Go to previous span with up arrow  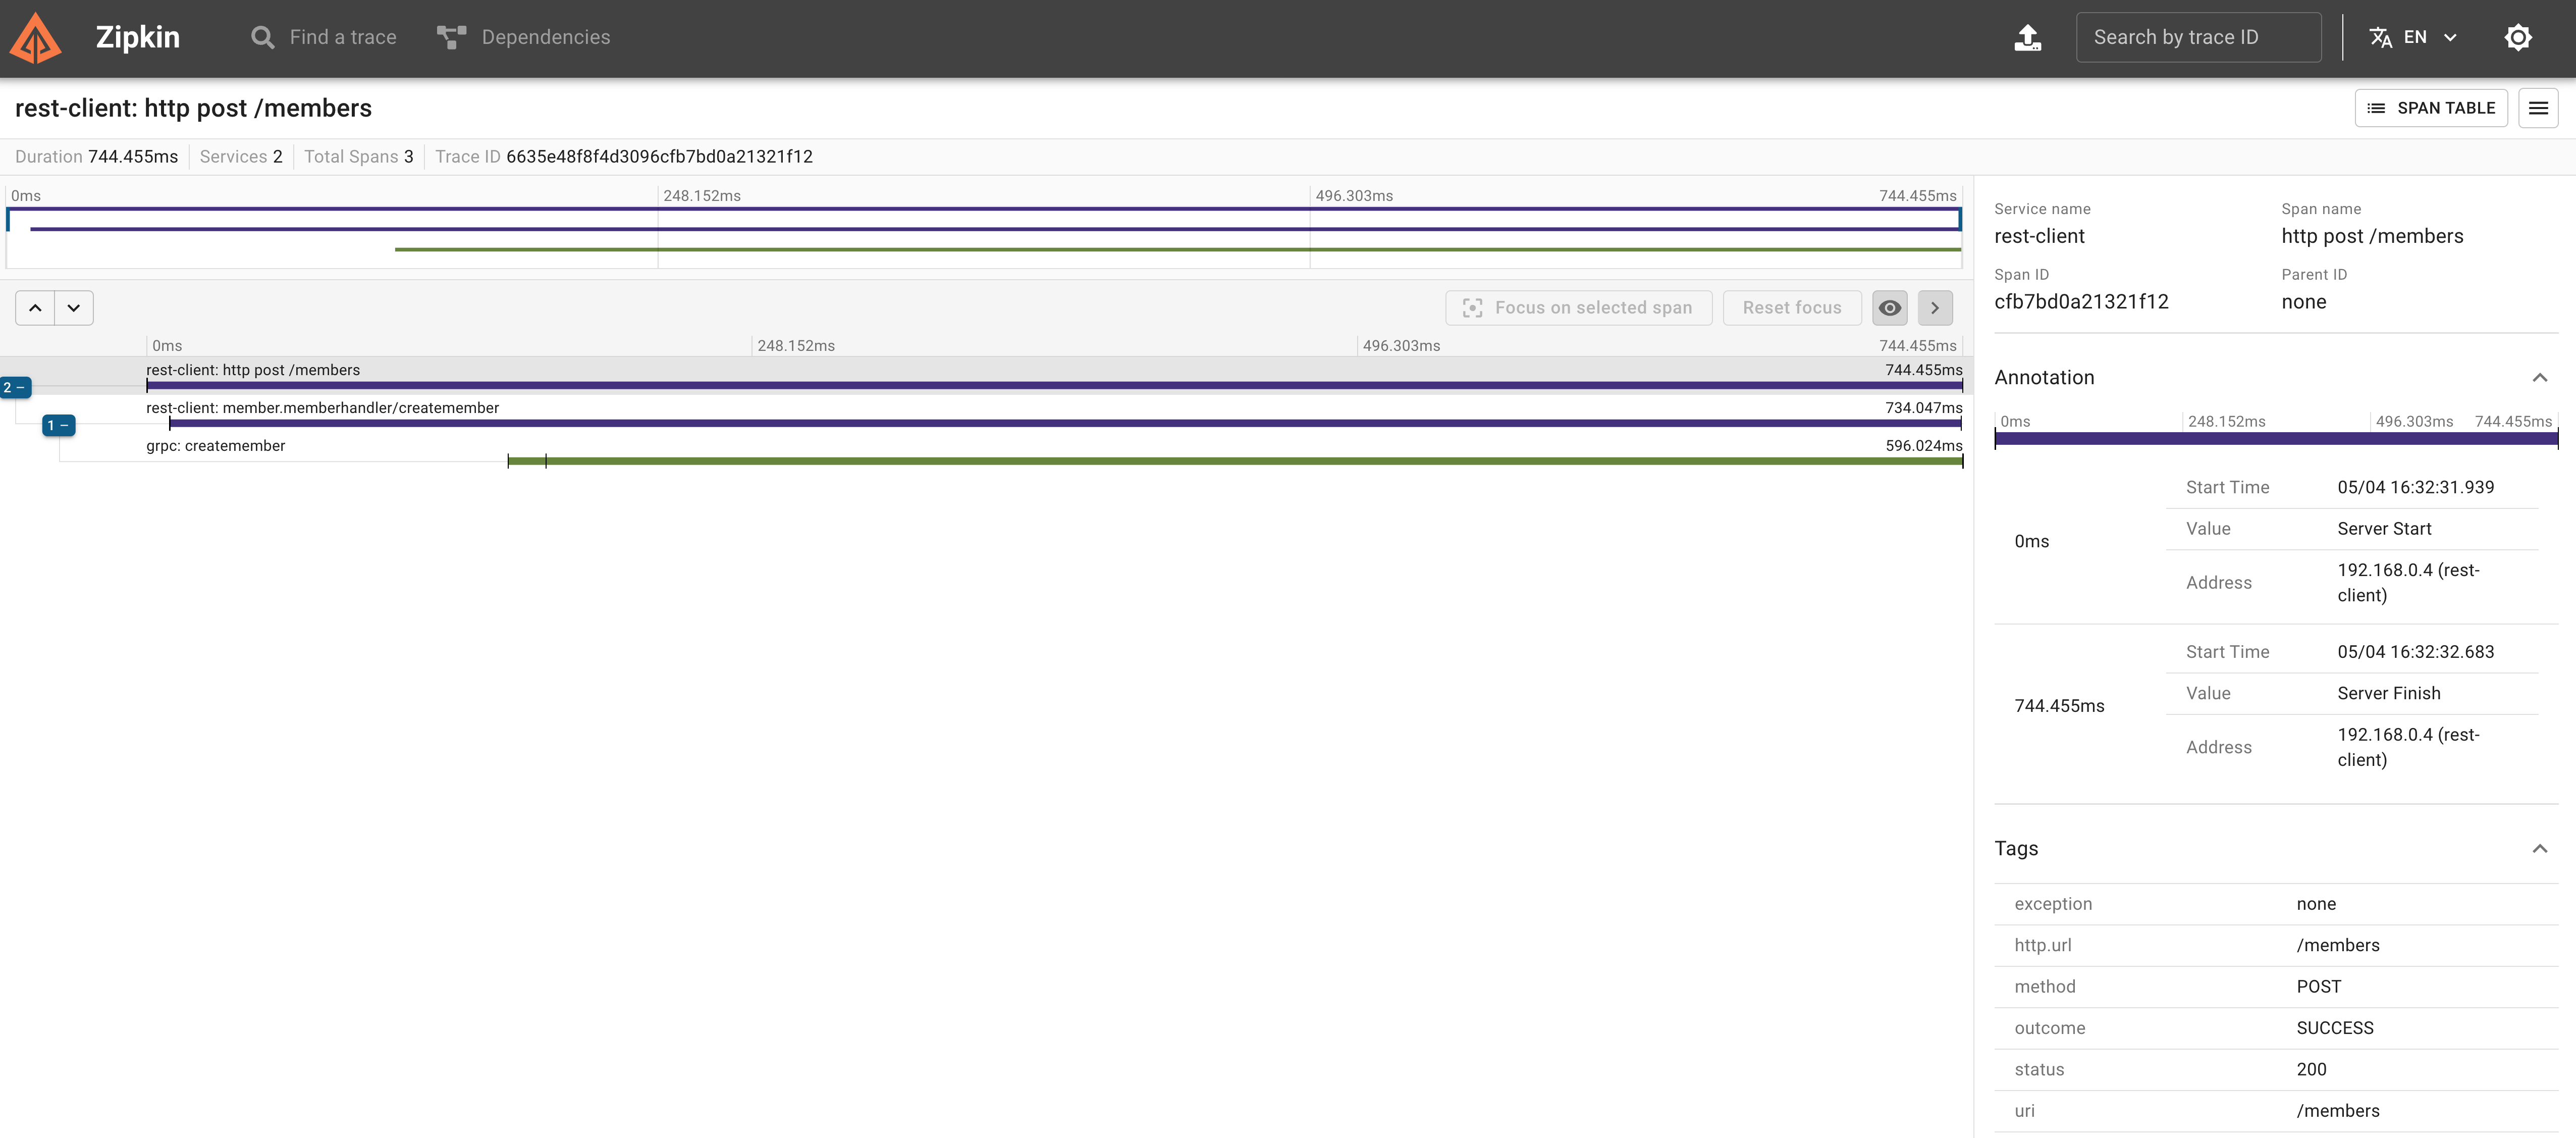click(x=35, y=308)
